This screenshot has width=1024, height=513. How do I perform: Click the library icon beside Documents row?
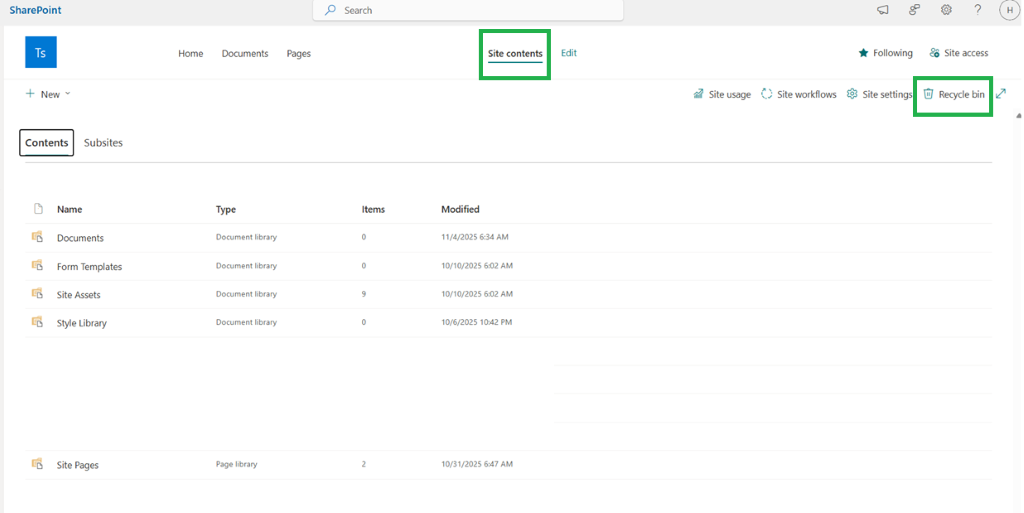pos(37,237)
